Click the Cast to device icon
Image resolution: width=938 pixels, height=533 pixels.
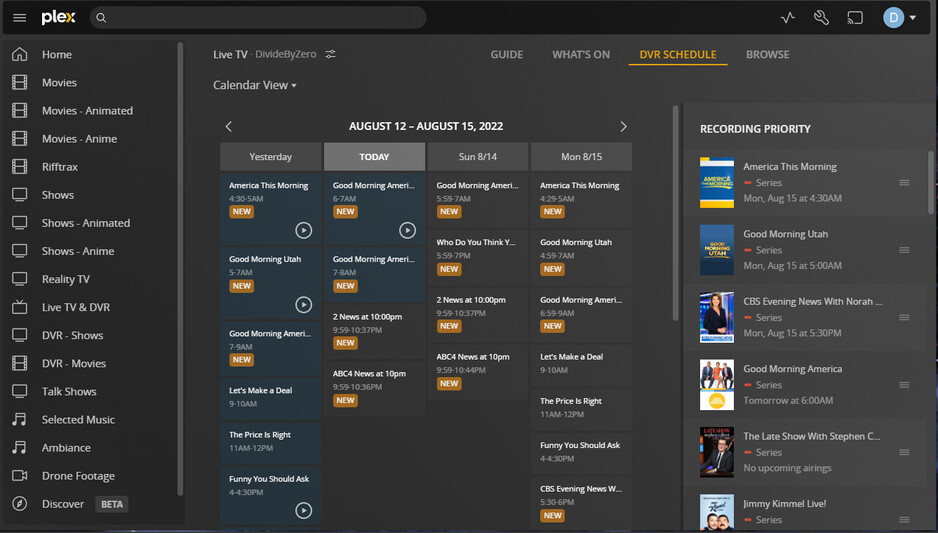855,17
